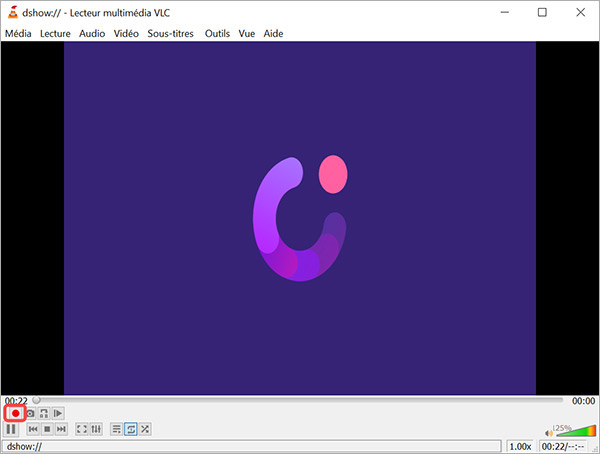
Task: Advance frame by frame
Action: (58, 413)
